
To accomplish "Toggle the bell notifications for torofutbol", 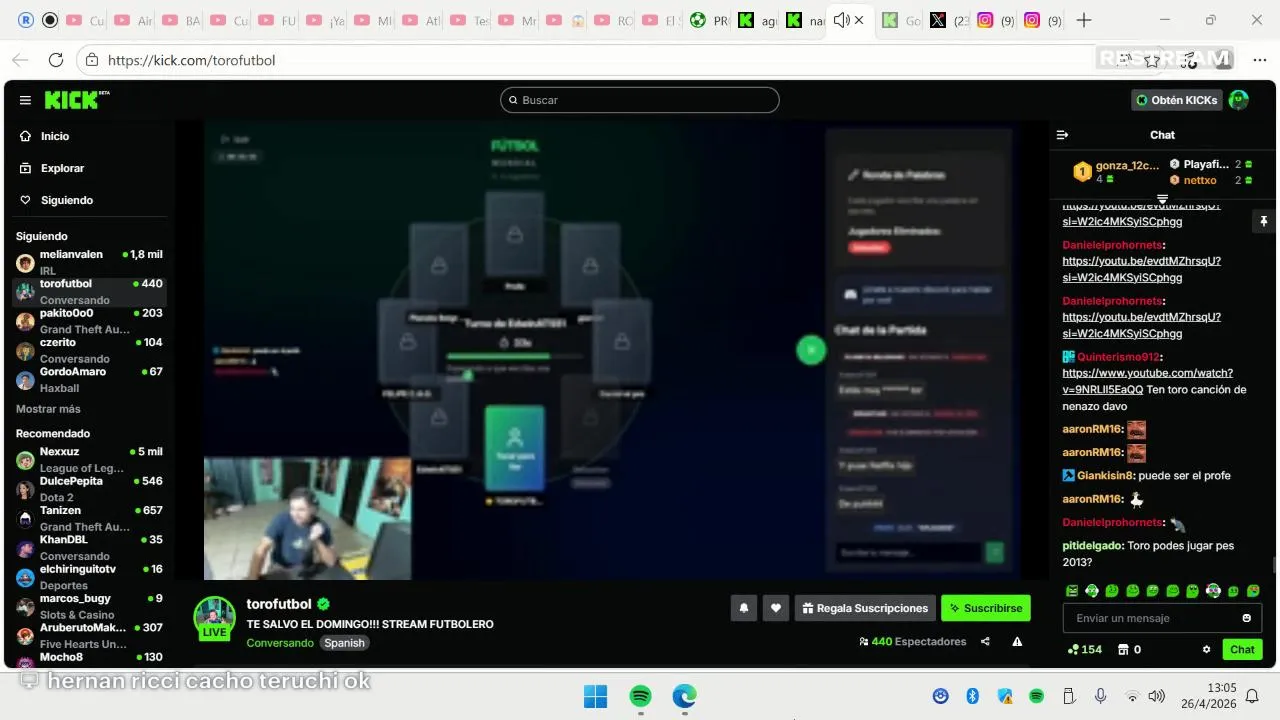I will [x=743, y=608].
